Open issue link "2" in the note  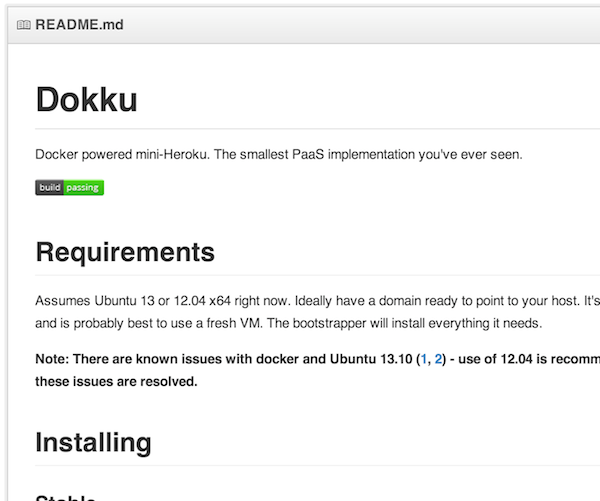click(438, 358)
